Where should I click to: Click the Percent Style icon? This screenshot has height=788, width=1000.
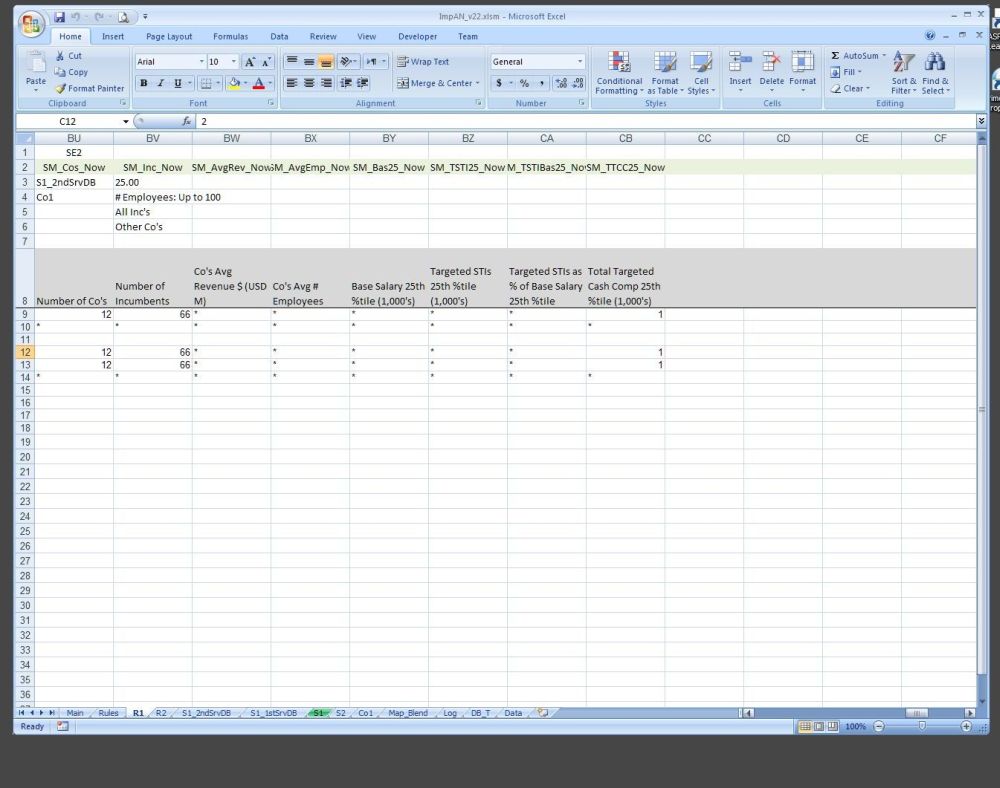click(x=524, y=83)
